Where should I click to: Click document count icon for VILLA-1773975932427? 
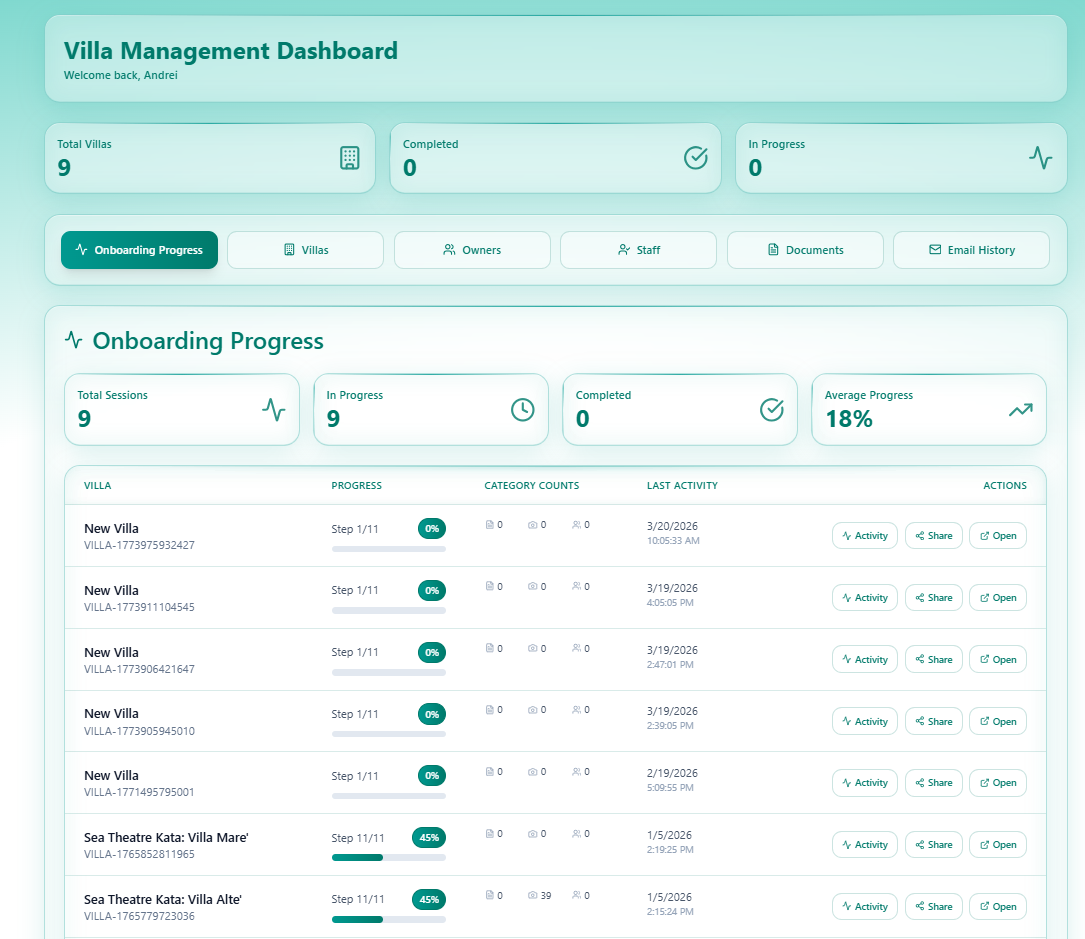point(490,525)
